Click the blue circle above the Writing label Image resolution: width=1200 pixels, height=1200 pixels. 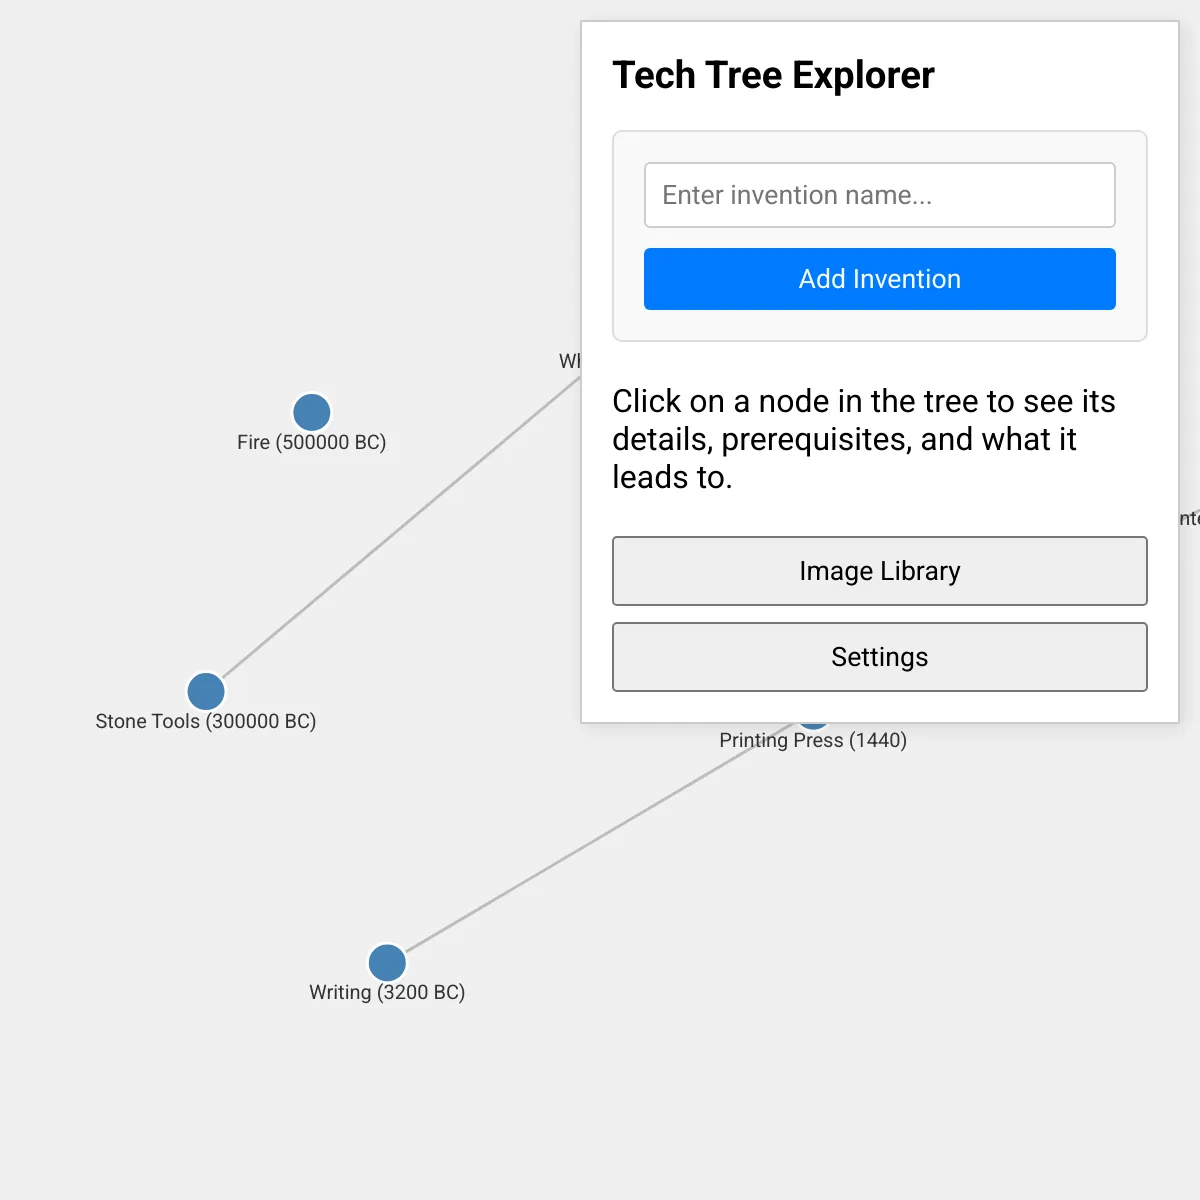pyautogui.click(x=387, y=962)
